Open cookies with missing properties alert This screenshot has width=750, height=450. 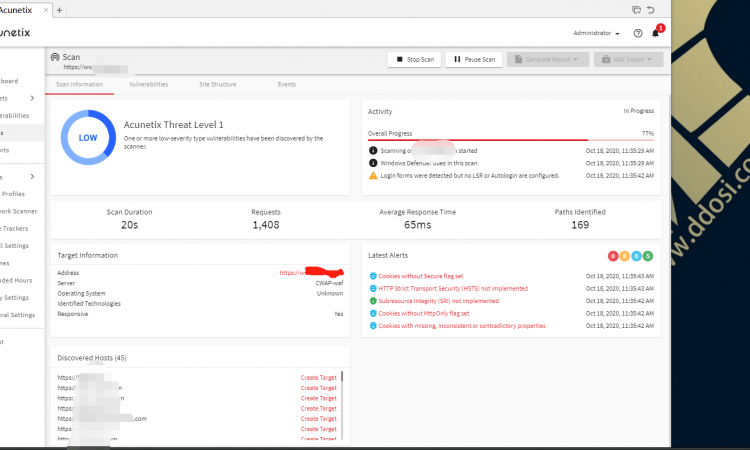tap(462, 326)
